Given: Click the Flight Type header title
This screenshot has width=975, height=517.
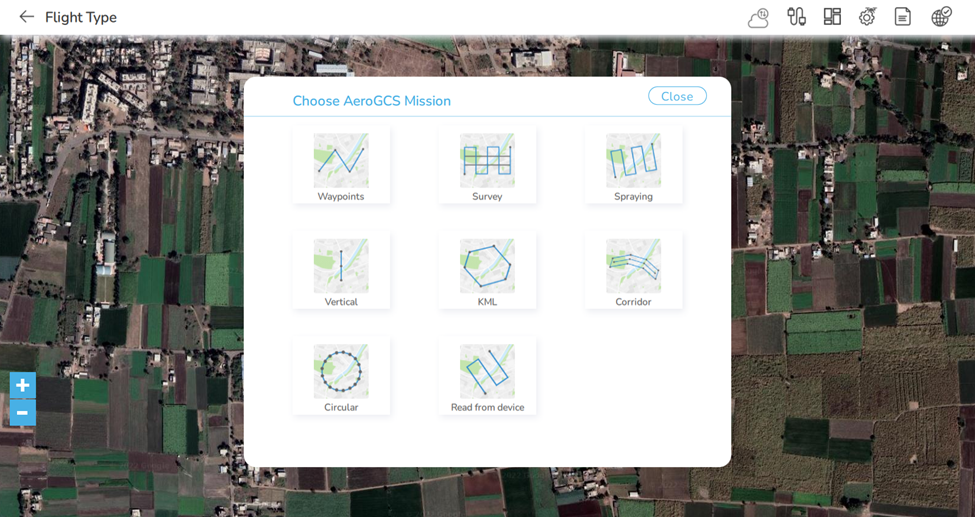Looking at the screenshot, I should click(81, 17).
